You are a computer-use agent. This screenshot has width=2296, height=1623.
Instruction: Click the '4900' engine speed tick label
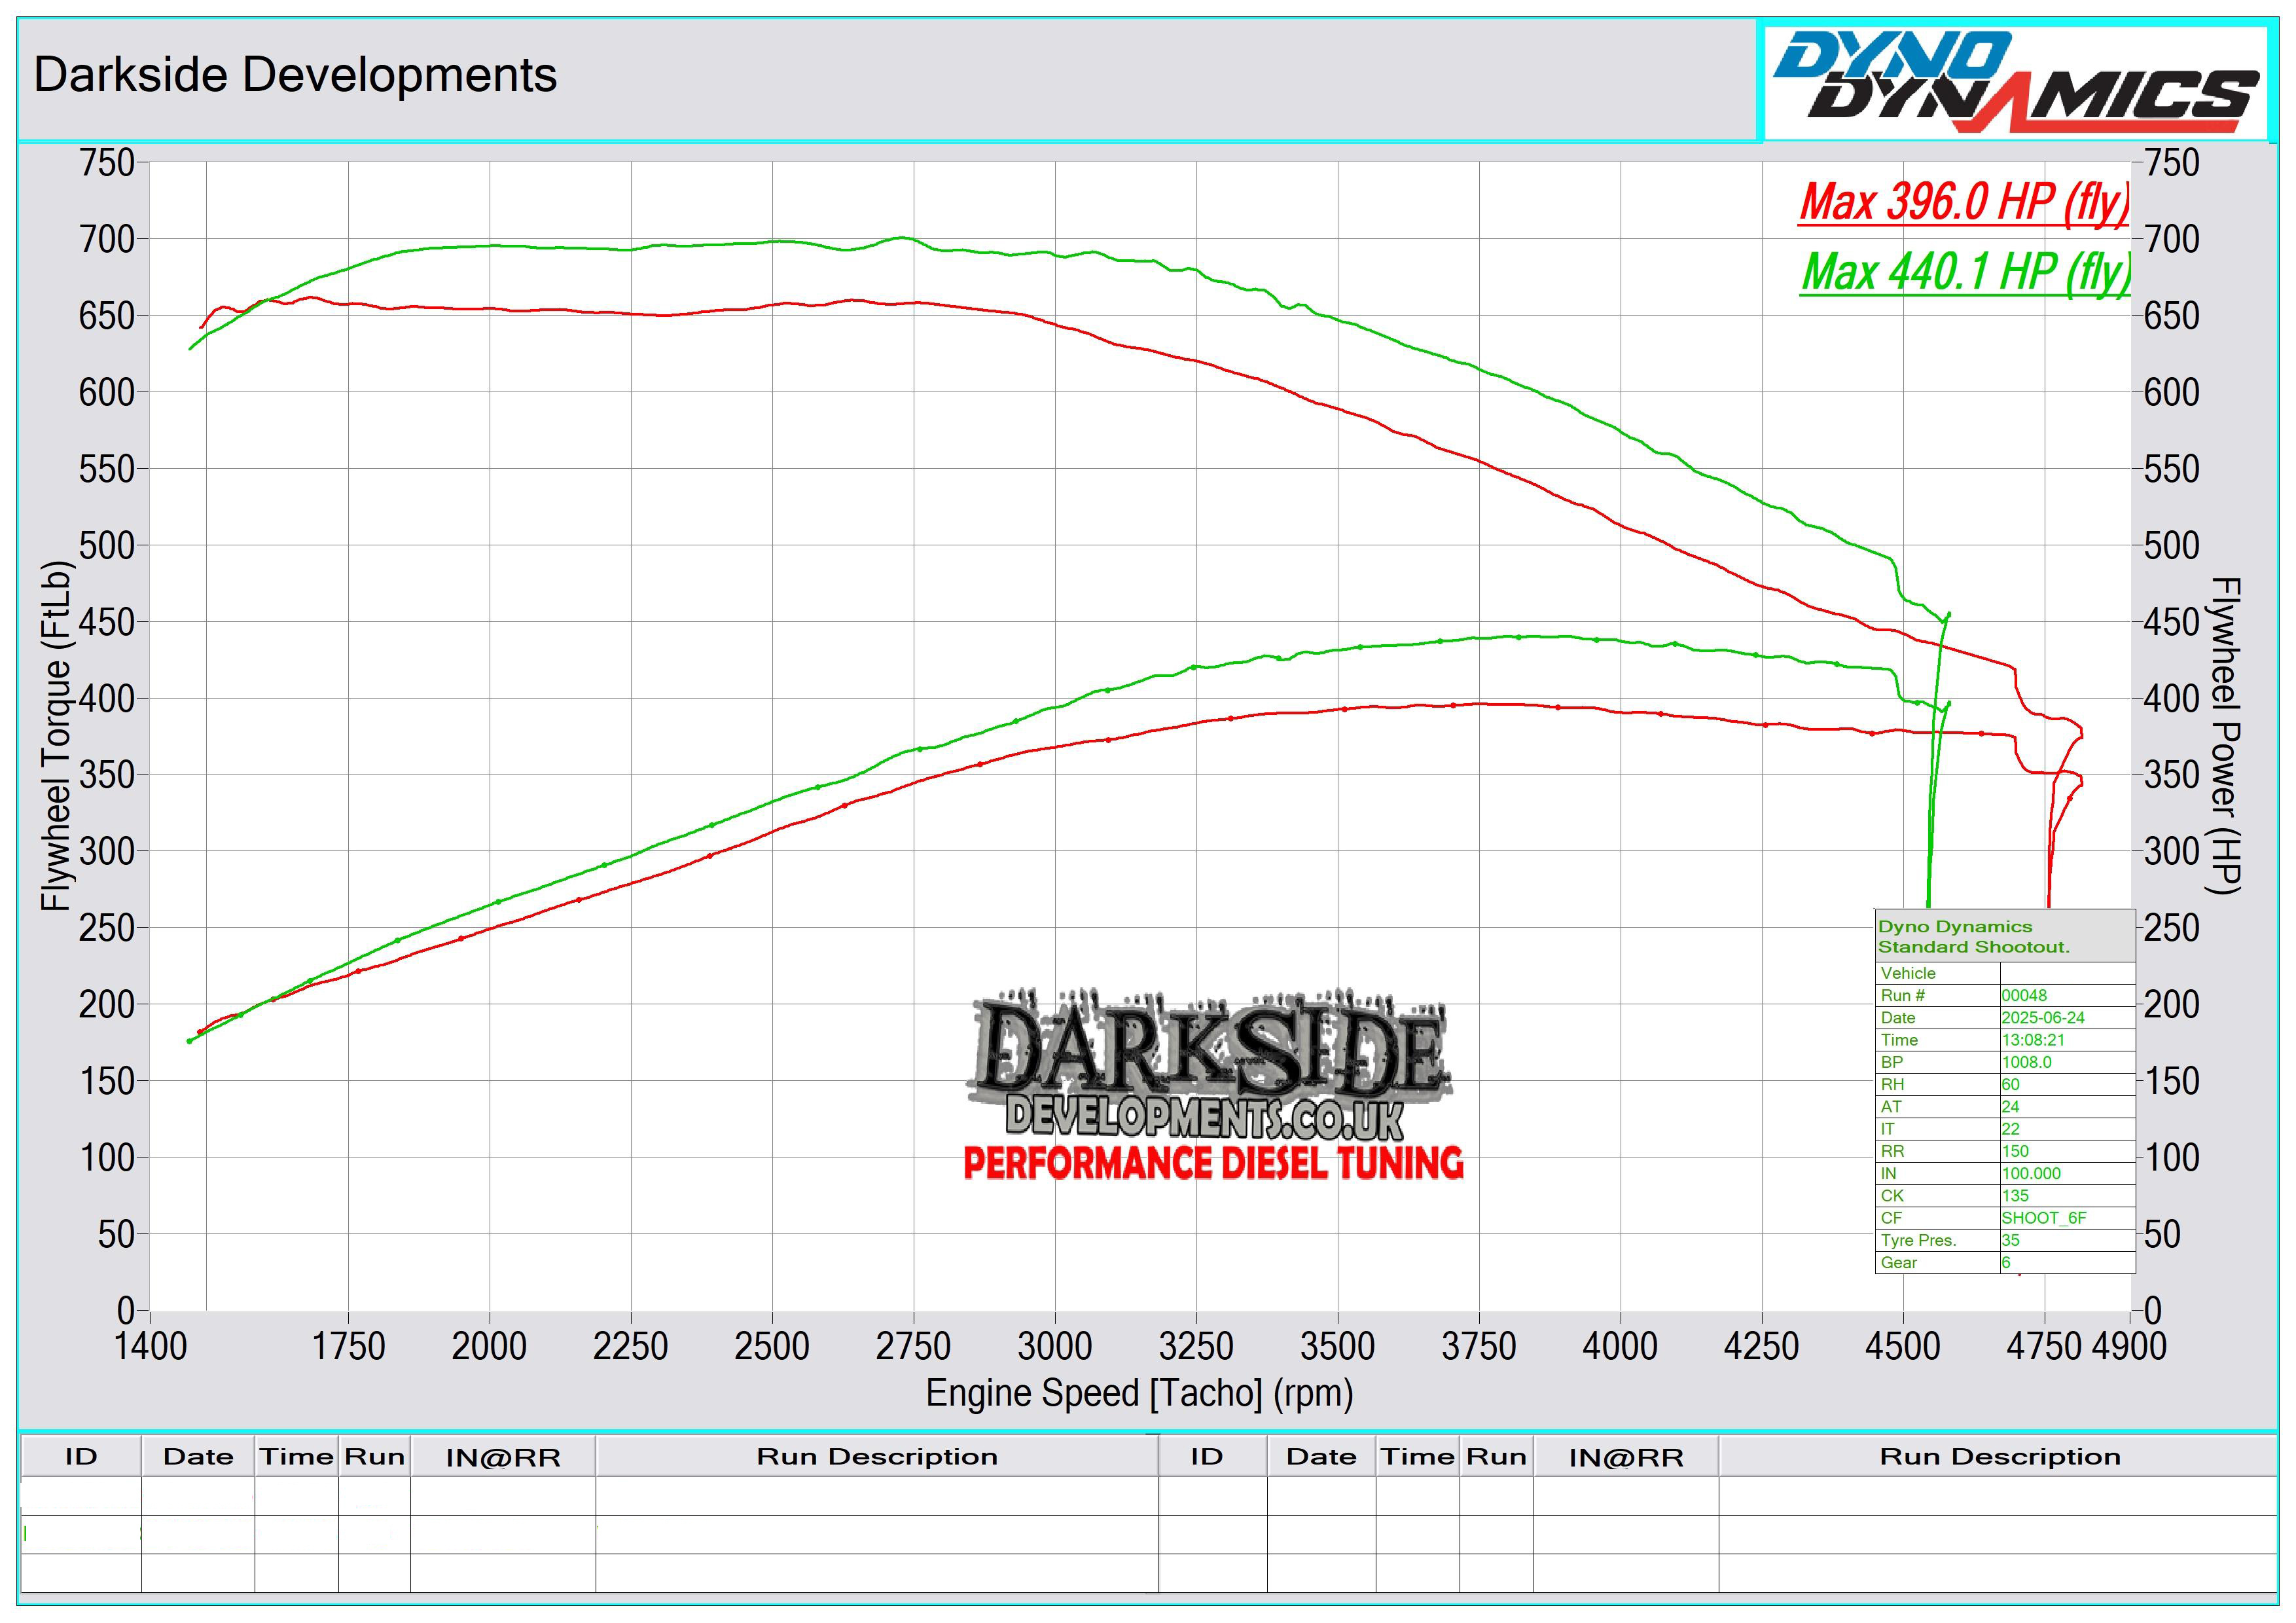[2130, 1346]
